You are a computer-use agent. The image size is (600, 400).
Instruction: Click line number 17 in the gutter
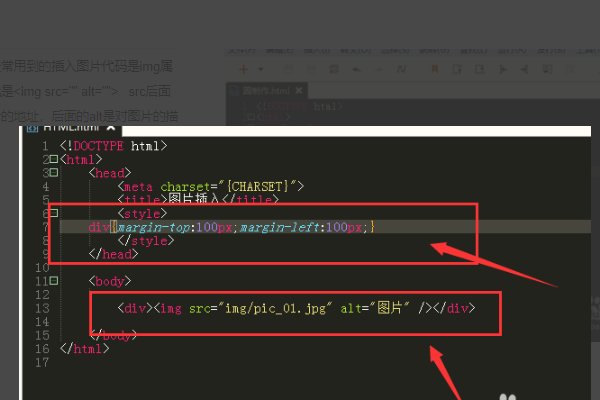point(42,362)
